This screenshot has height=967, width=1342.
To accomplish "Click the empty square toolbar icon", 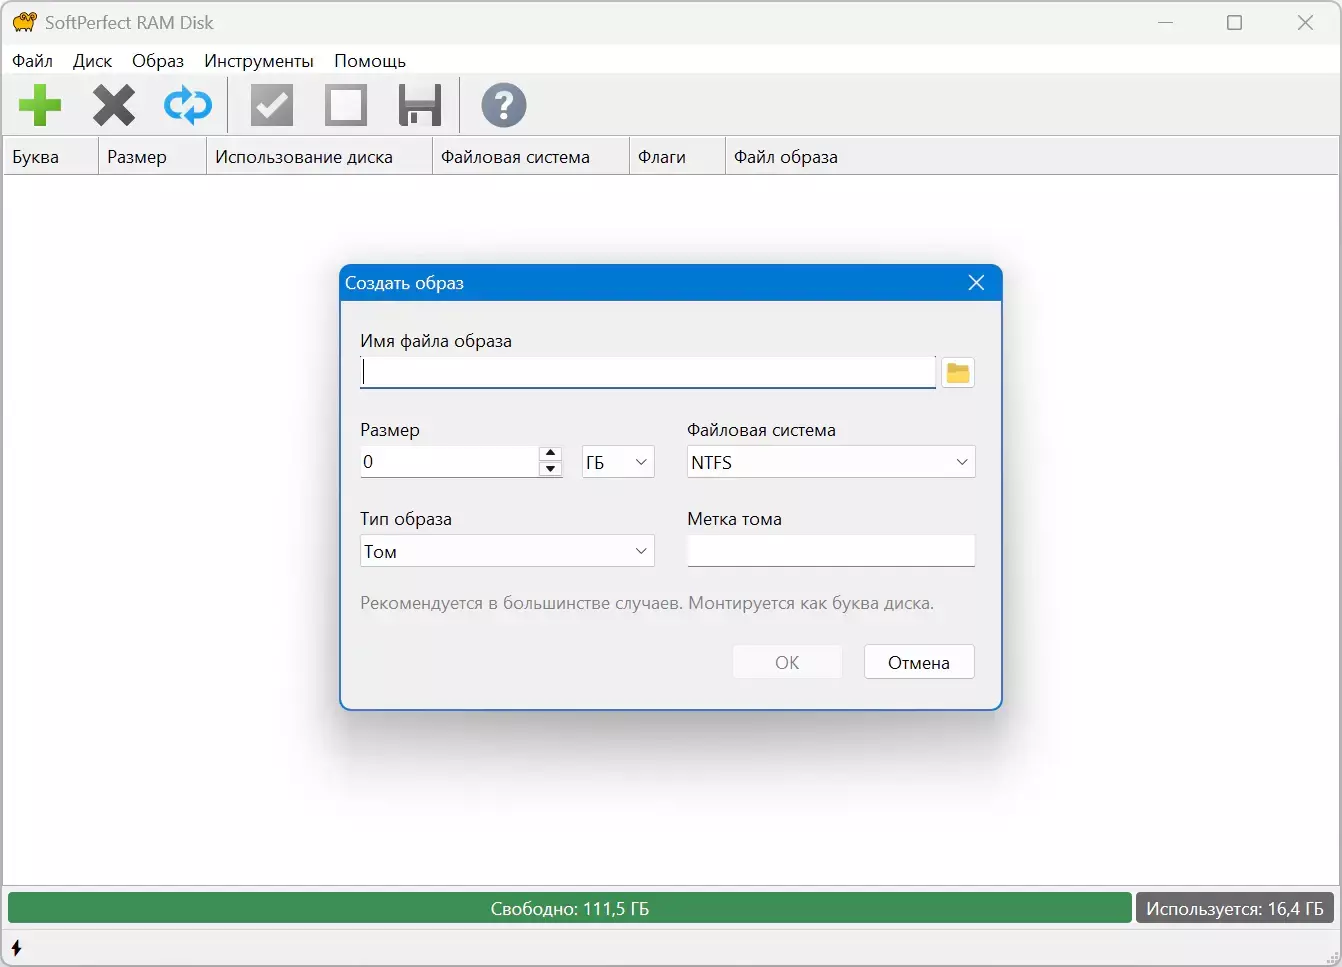I will (346, 105).
